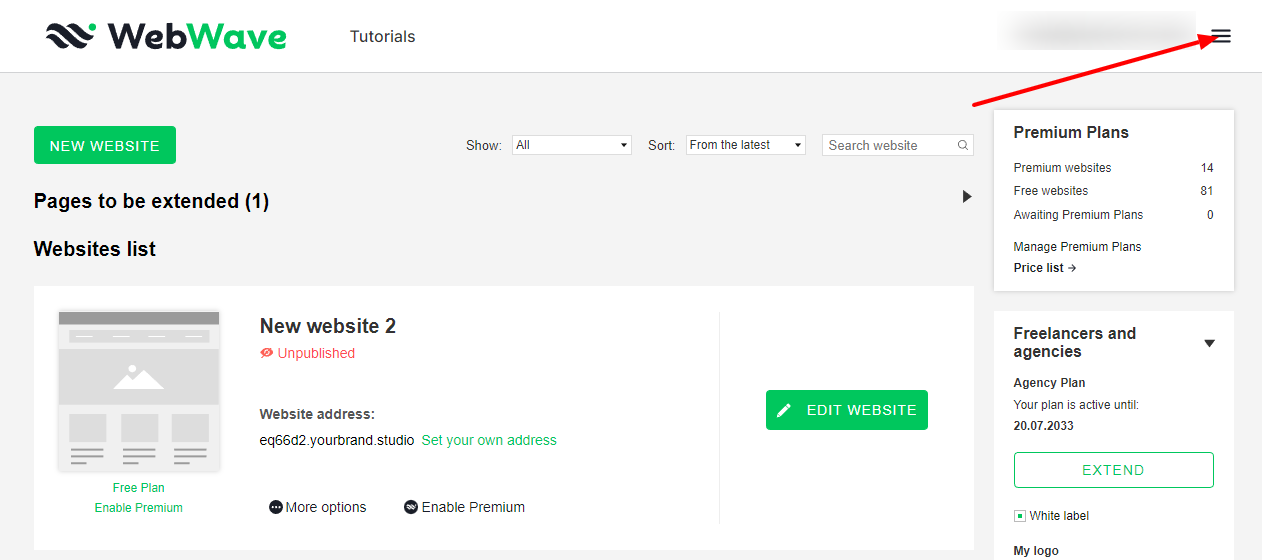The image size is (1262, 560).
Task: Collapse Freelancers and agencies panel
Action: tap(1209, 343)
